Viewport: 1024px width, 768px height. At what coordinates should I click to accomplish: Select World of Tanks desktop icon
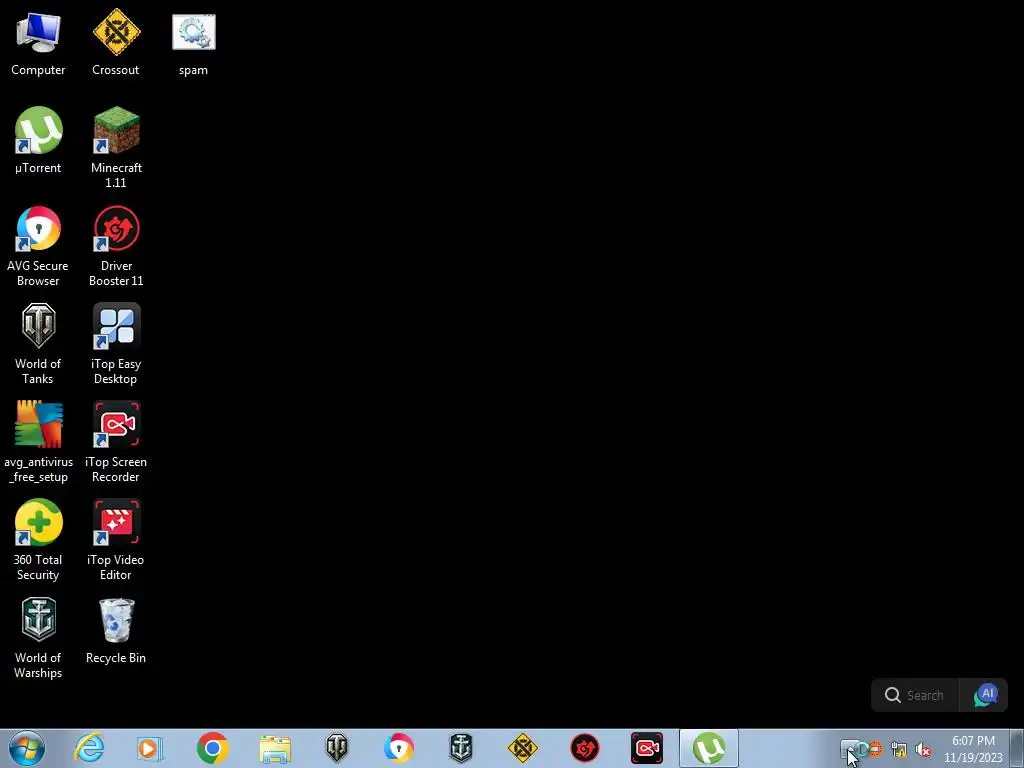(x=38, y=345)
